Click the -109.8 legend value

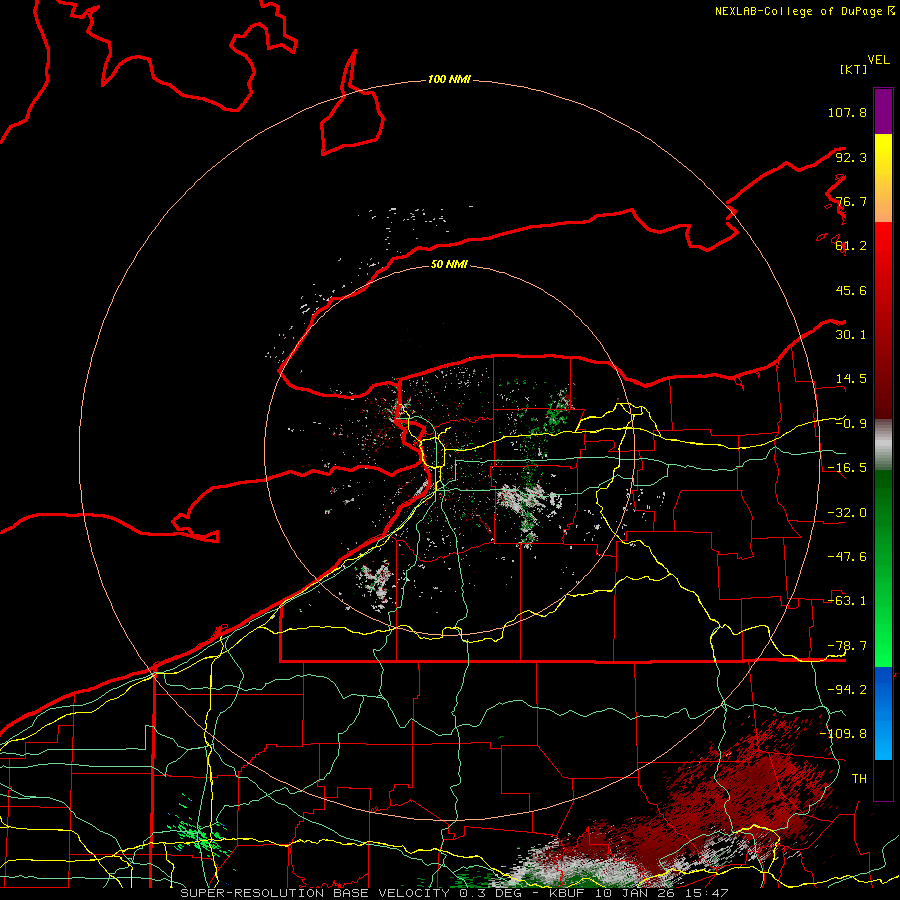click(844, 734)
